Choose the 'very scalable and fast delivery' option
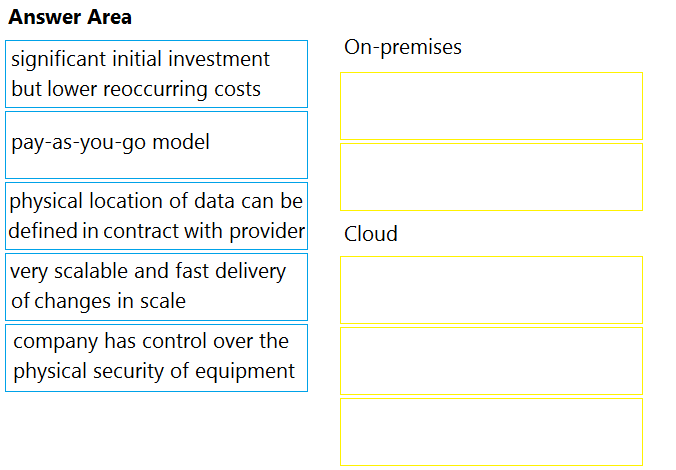 tap(156, 287)
